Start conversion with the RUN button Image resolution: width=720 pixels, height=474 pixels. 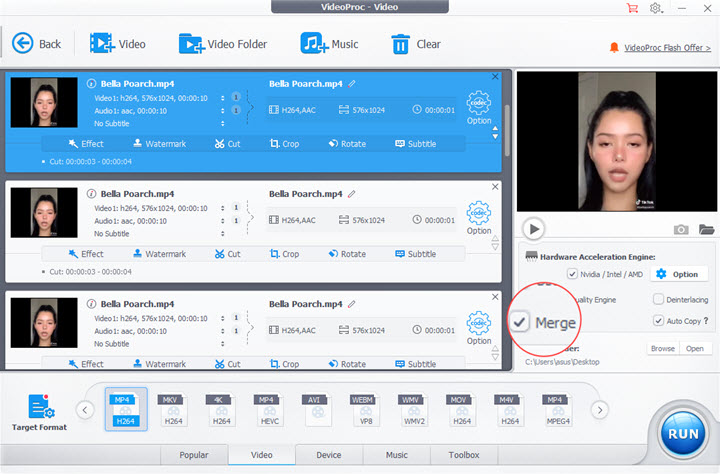click(683, 434)
